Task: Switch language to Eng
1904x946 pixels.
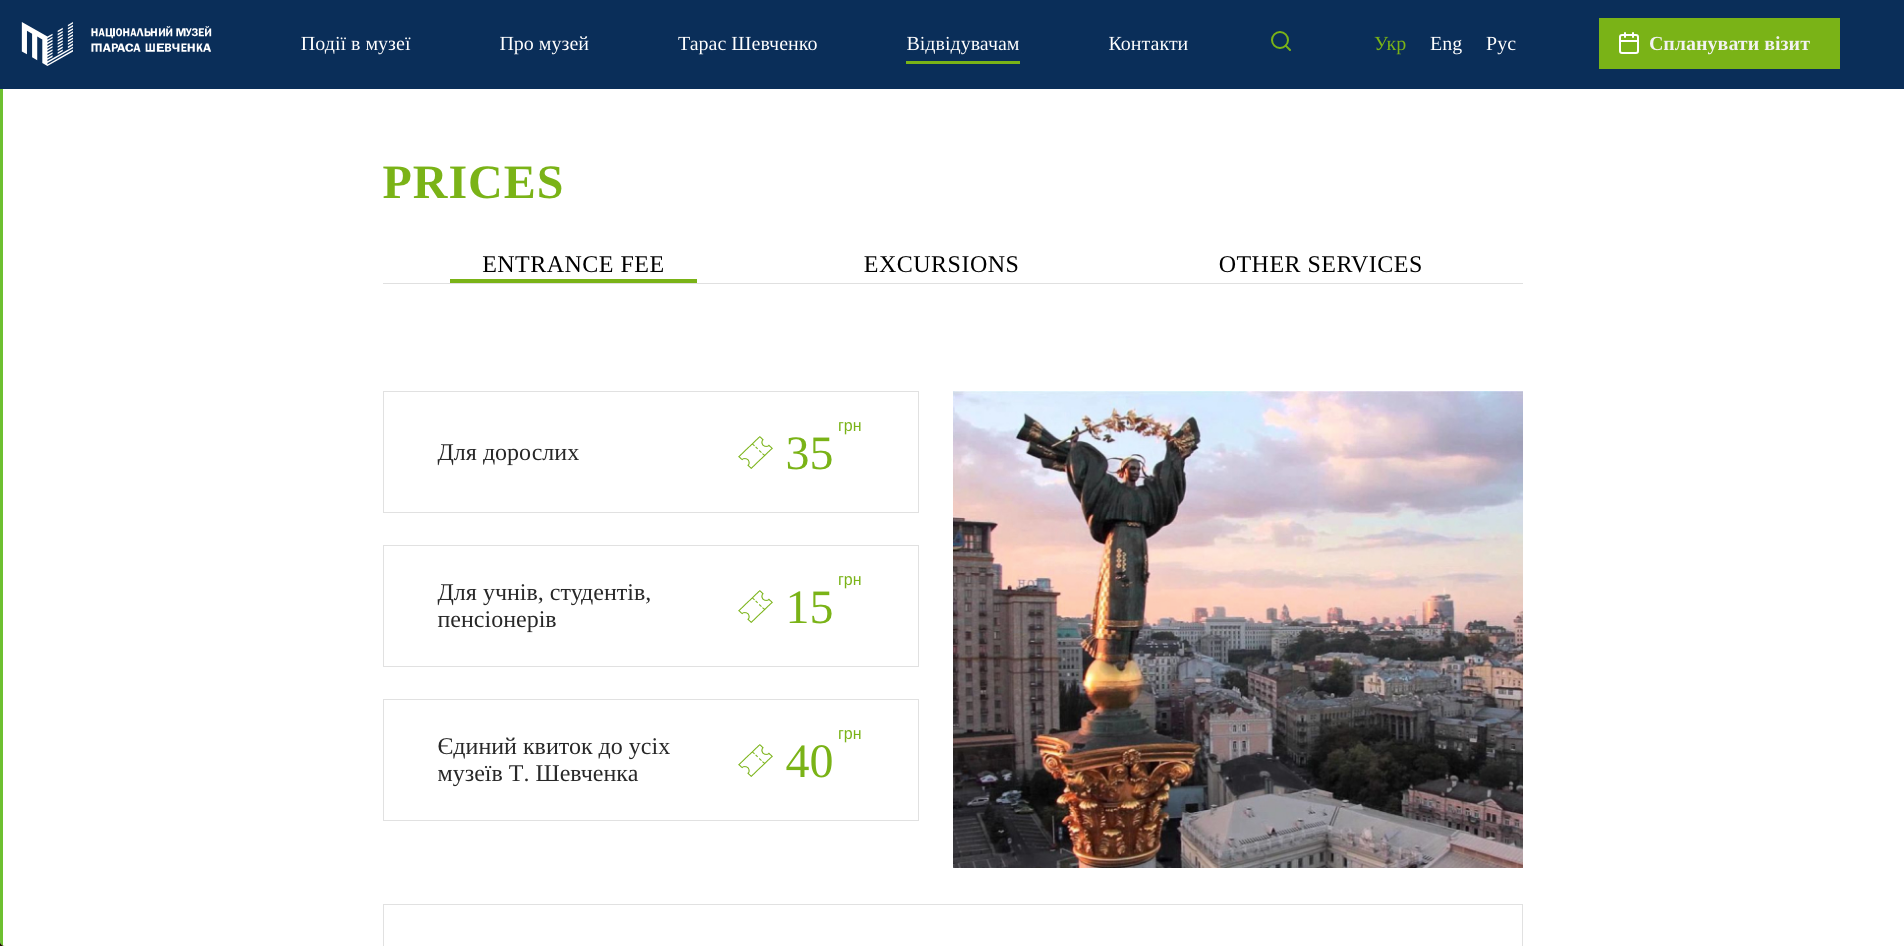Action: point(1446,44)
